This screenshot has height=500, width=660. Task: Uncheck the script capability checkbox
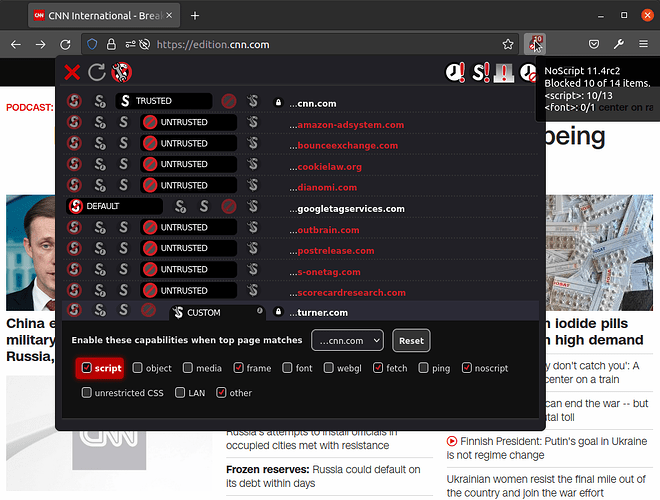(87, 368)
